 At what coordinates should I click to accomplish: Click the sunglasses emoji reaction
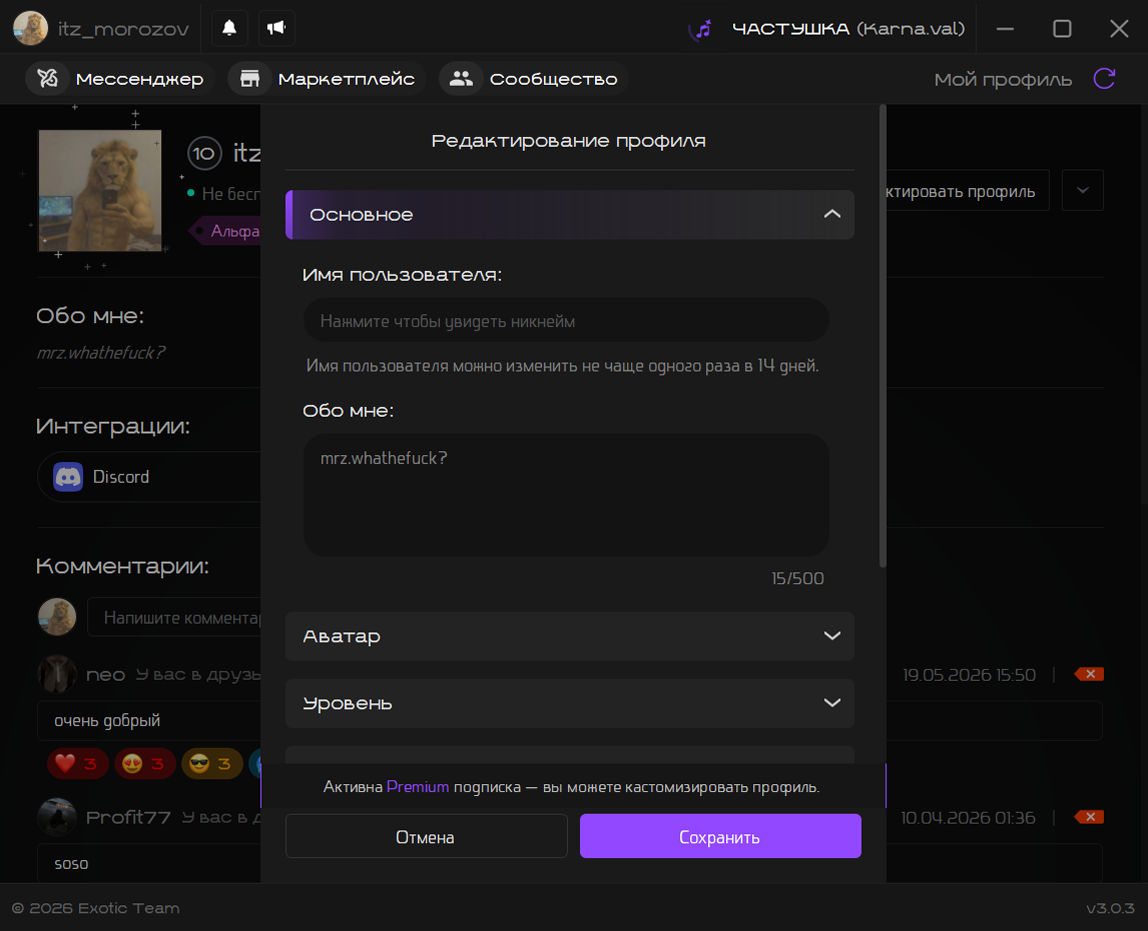point(212,764)
